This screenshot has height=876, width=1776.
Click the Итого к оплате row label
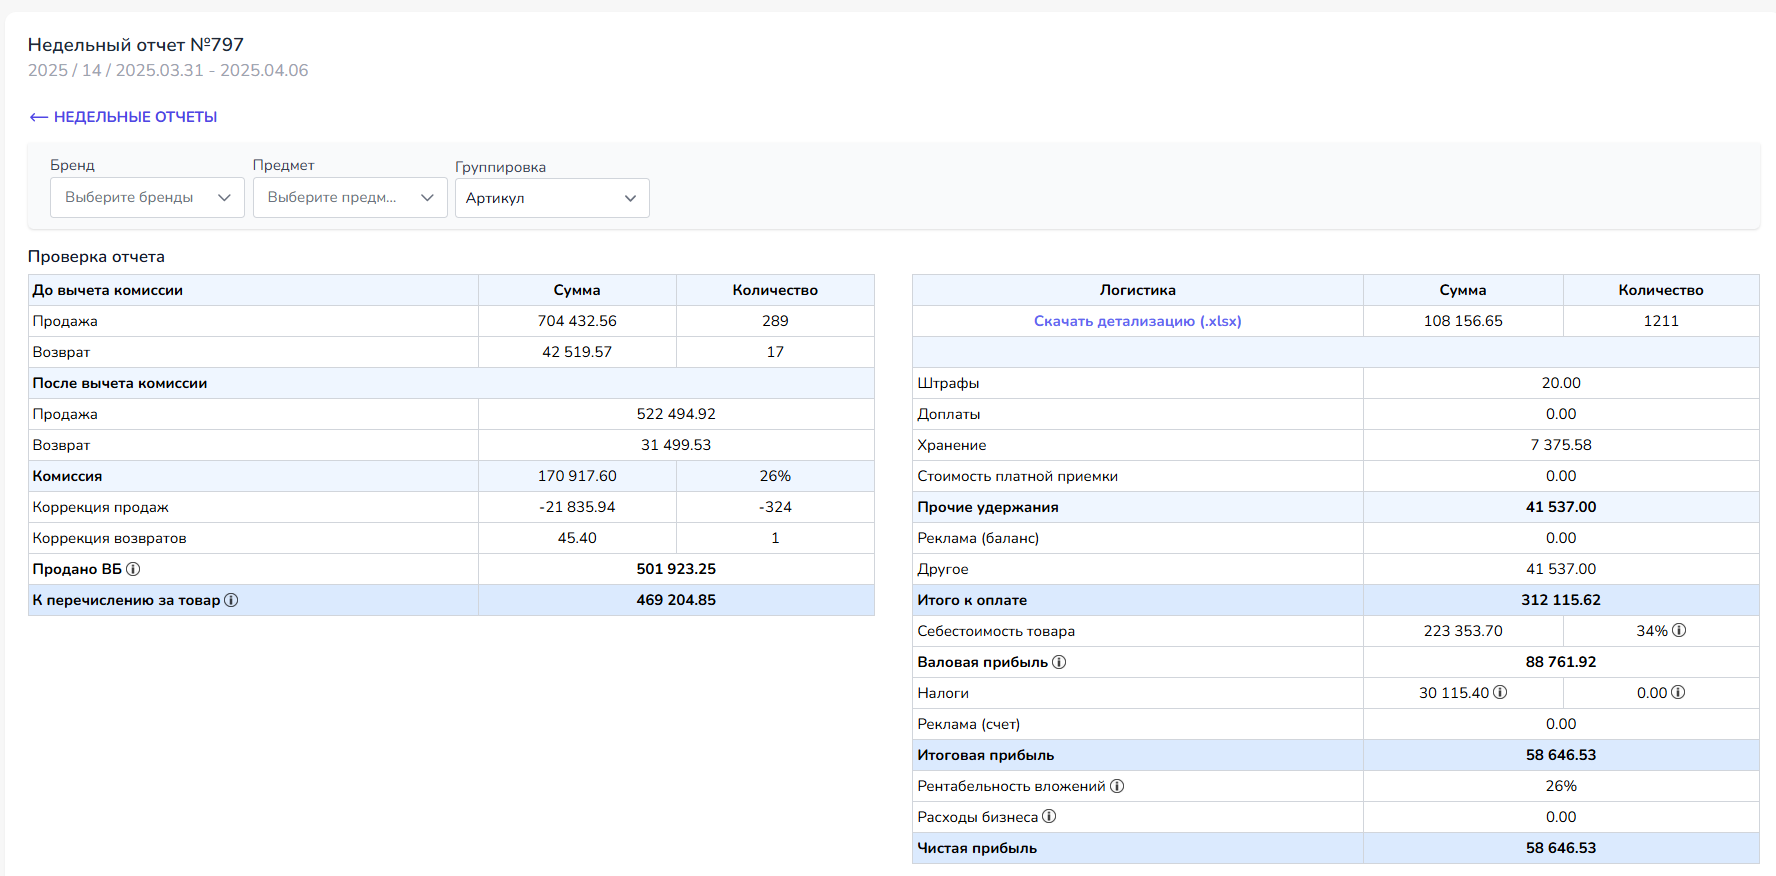(972, 600)
